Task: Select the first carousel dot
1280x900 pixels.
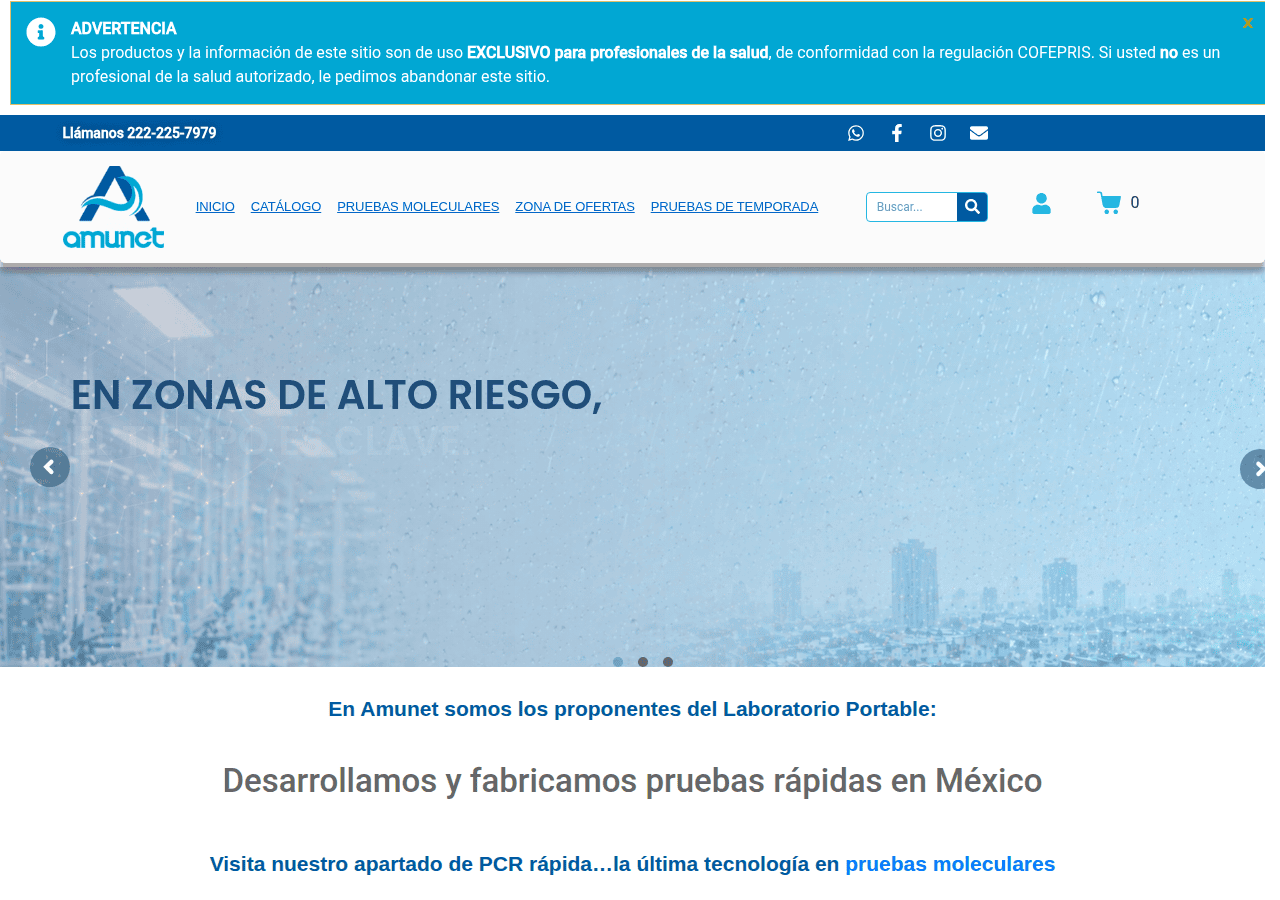Action: point(618,662)
